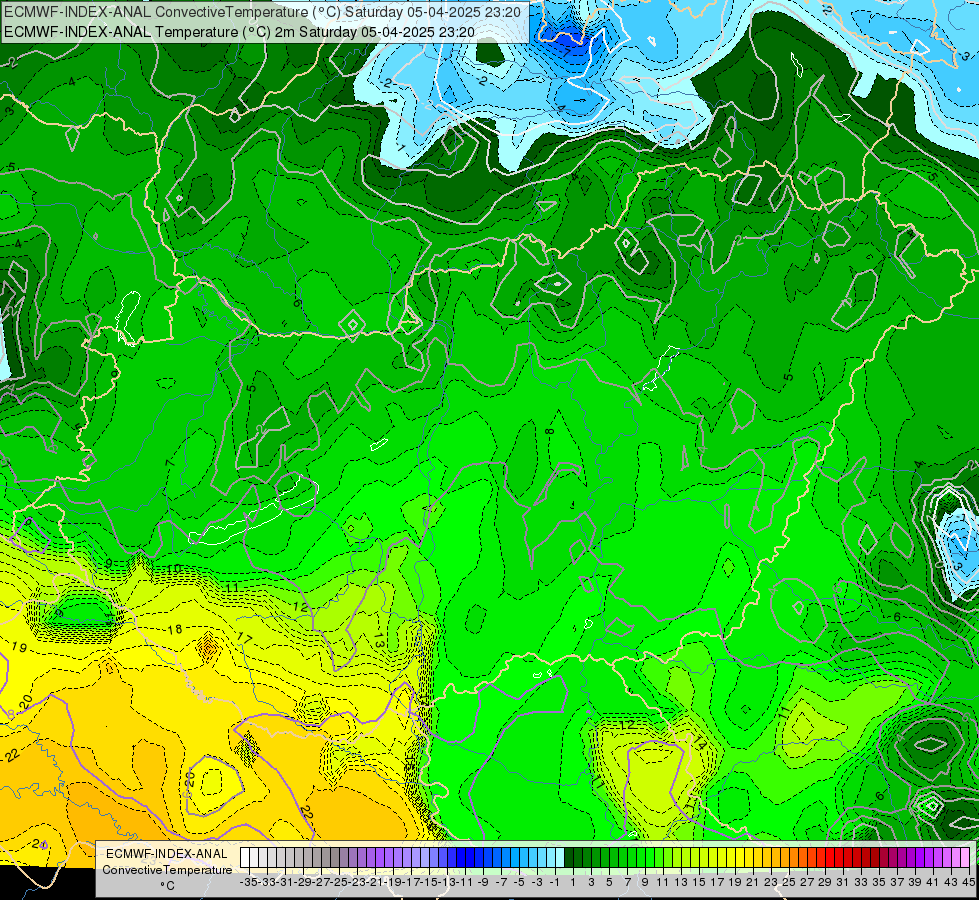Select the 45 value on the legend scale
Image resolution: width=979 pixels, height=900 pixels.
pos(968,881)
